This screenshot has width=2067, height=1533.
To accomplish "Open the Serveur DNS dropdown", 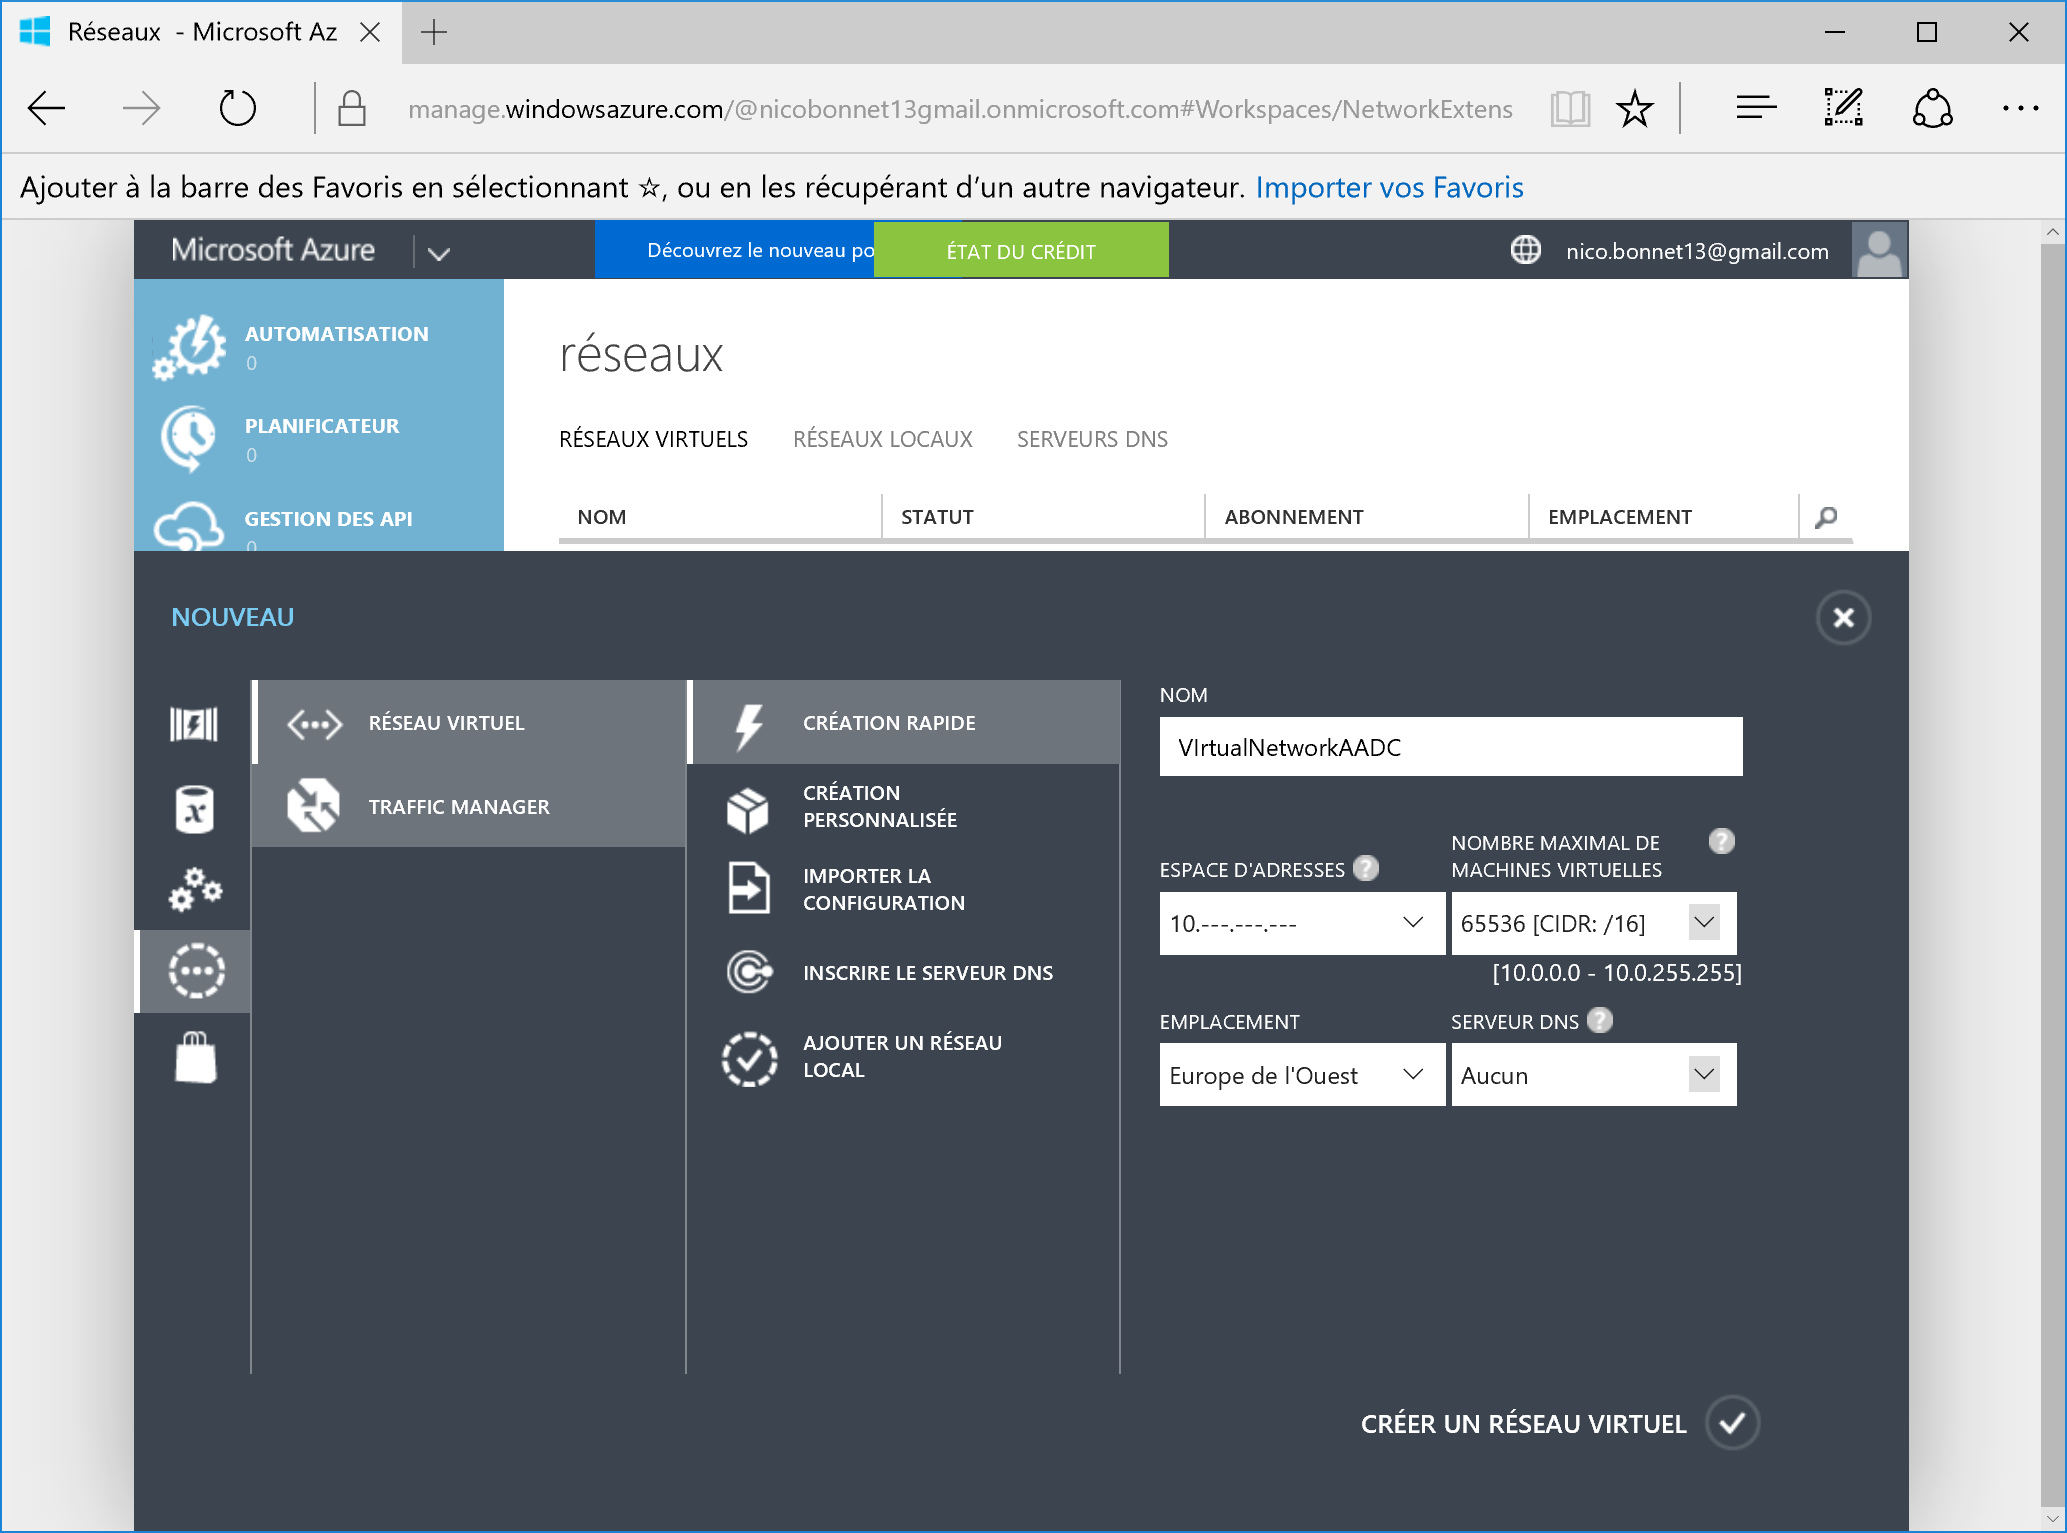I will click(1704, 1075).
